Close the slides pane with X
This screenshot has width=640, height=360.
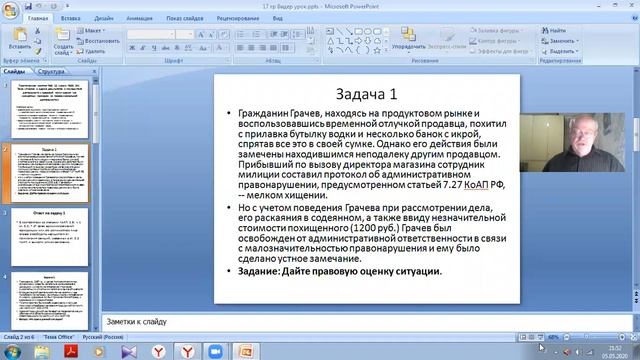[x=94, y=71]
